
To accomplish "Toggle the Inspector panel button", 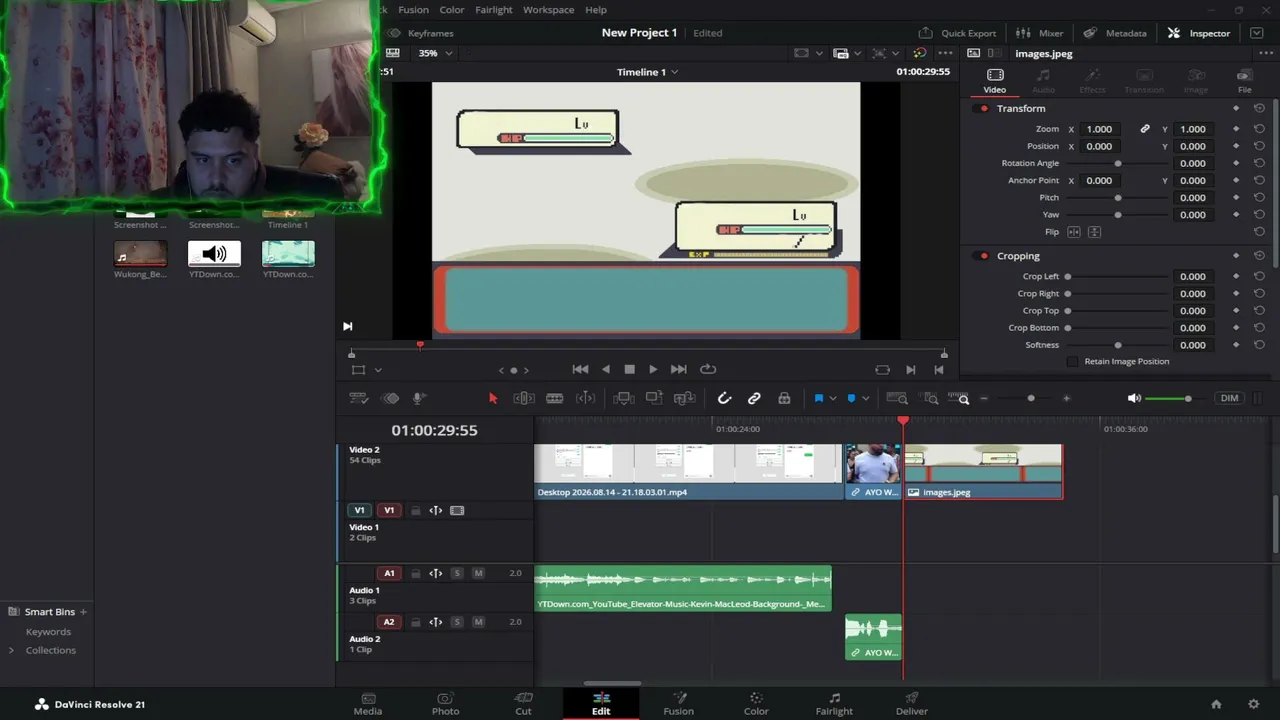I will (1198, 33).
